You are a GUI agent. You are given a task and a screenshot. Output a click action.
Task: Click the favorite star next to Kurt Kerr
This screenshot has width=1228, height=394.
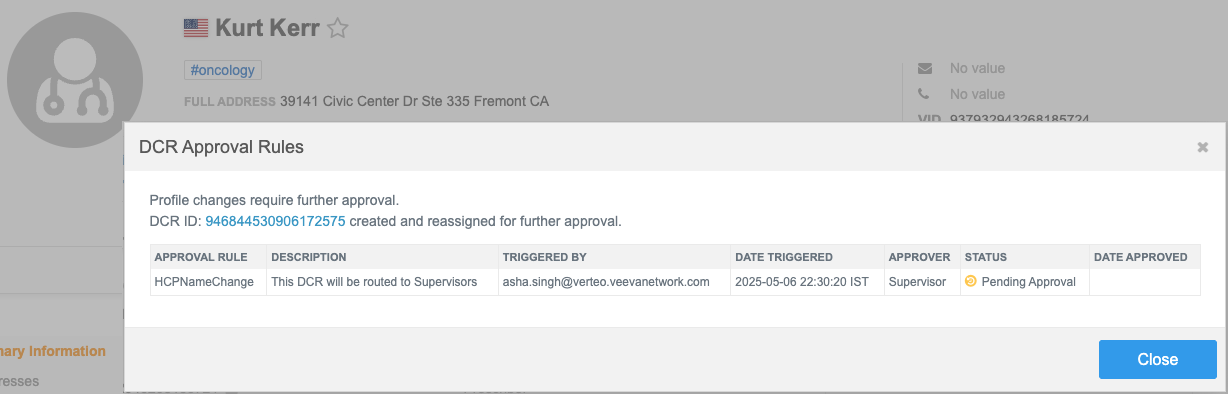coord(337,29)
